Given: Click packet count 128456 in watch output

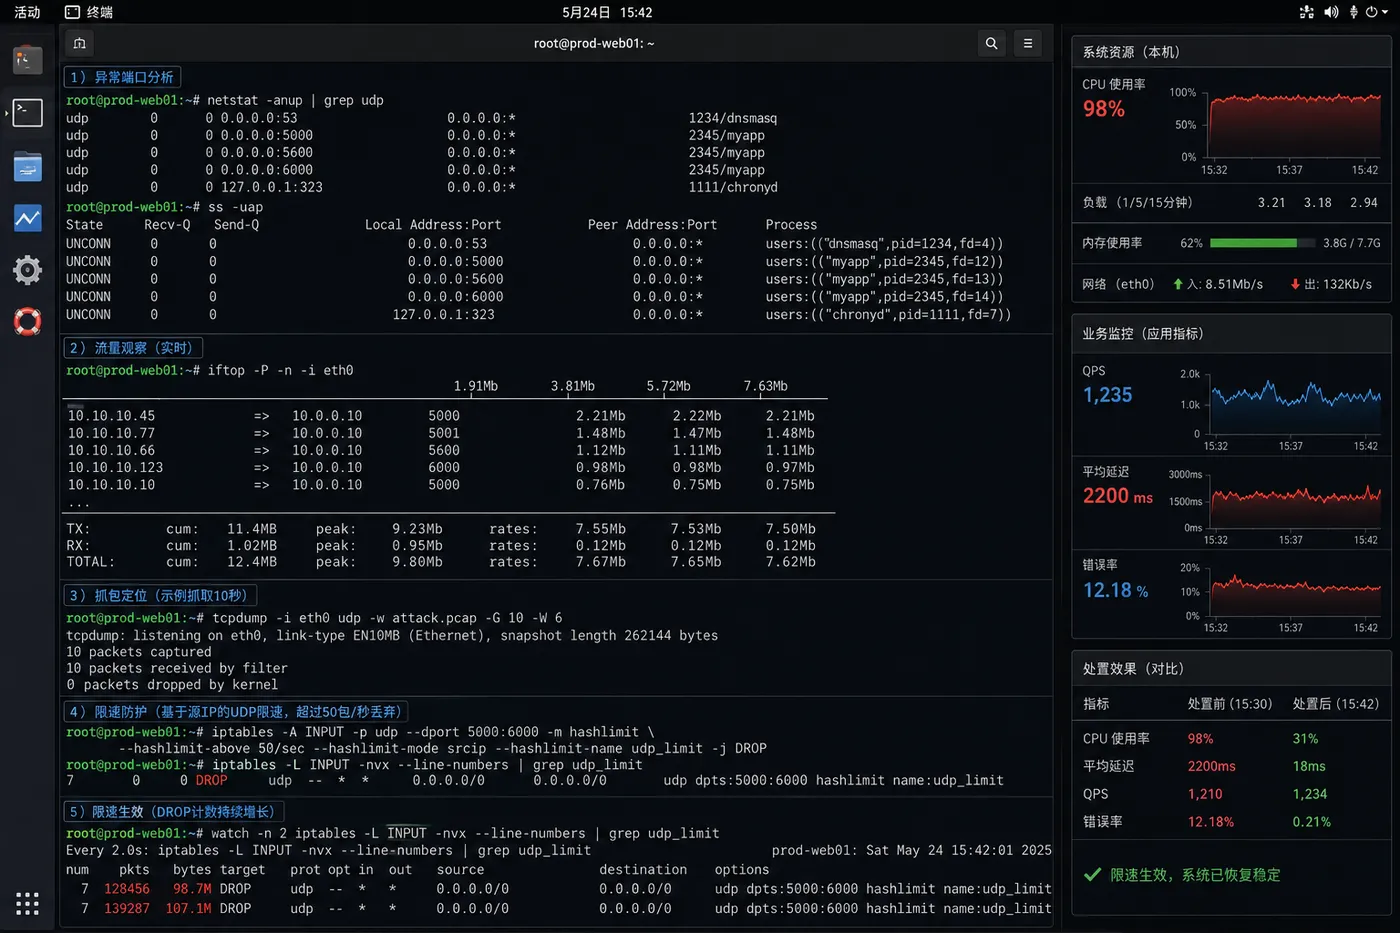Looking at the screenshot, I should pyautogui.click(x=127, y=888).
